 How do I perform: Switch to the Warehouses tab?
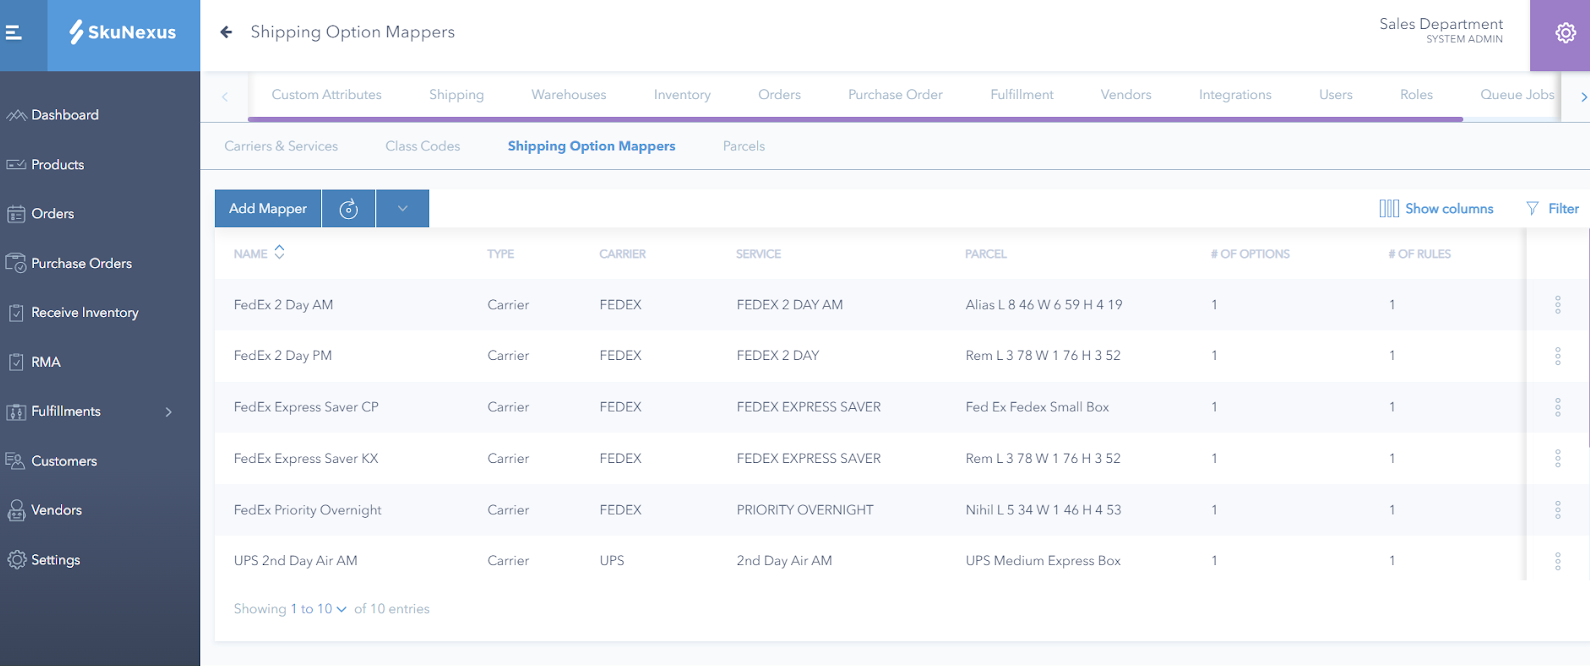tap(568, 95)
